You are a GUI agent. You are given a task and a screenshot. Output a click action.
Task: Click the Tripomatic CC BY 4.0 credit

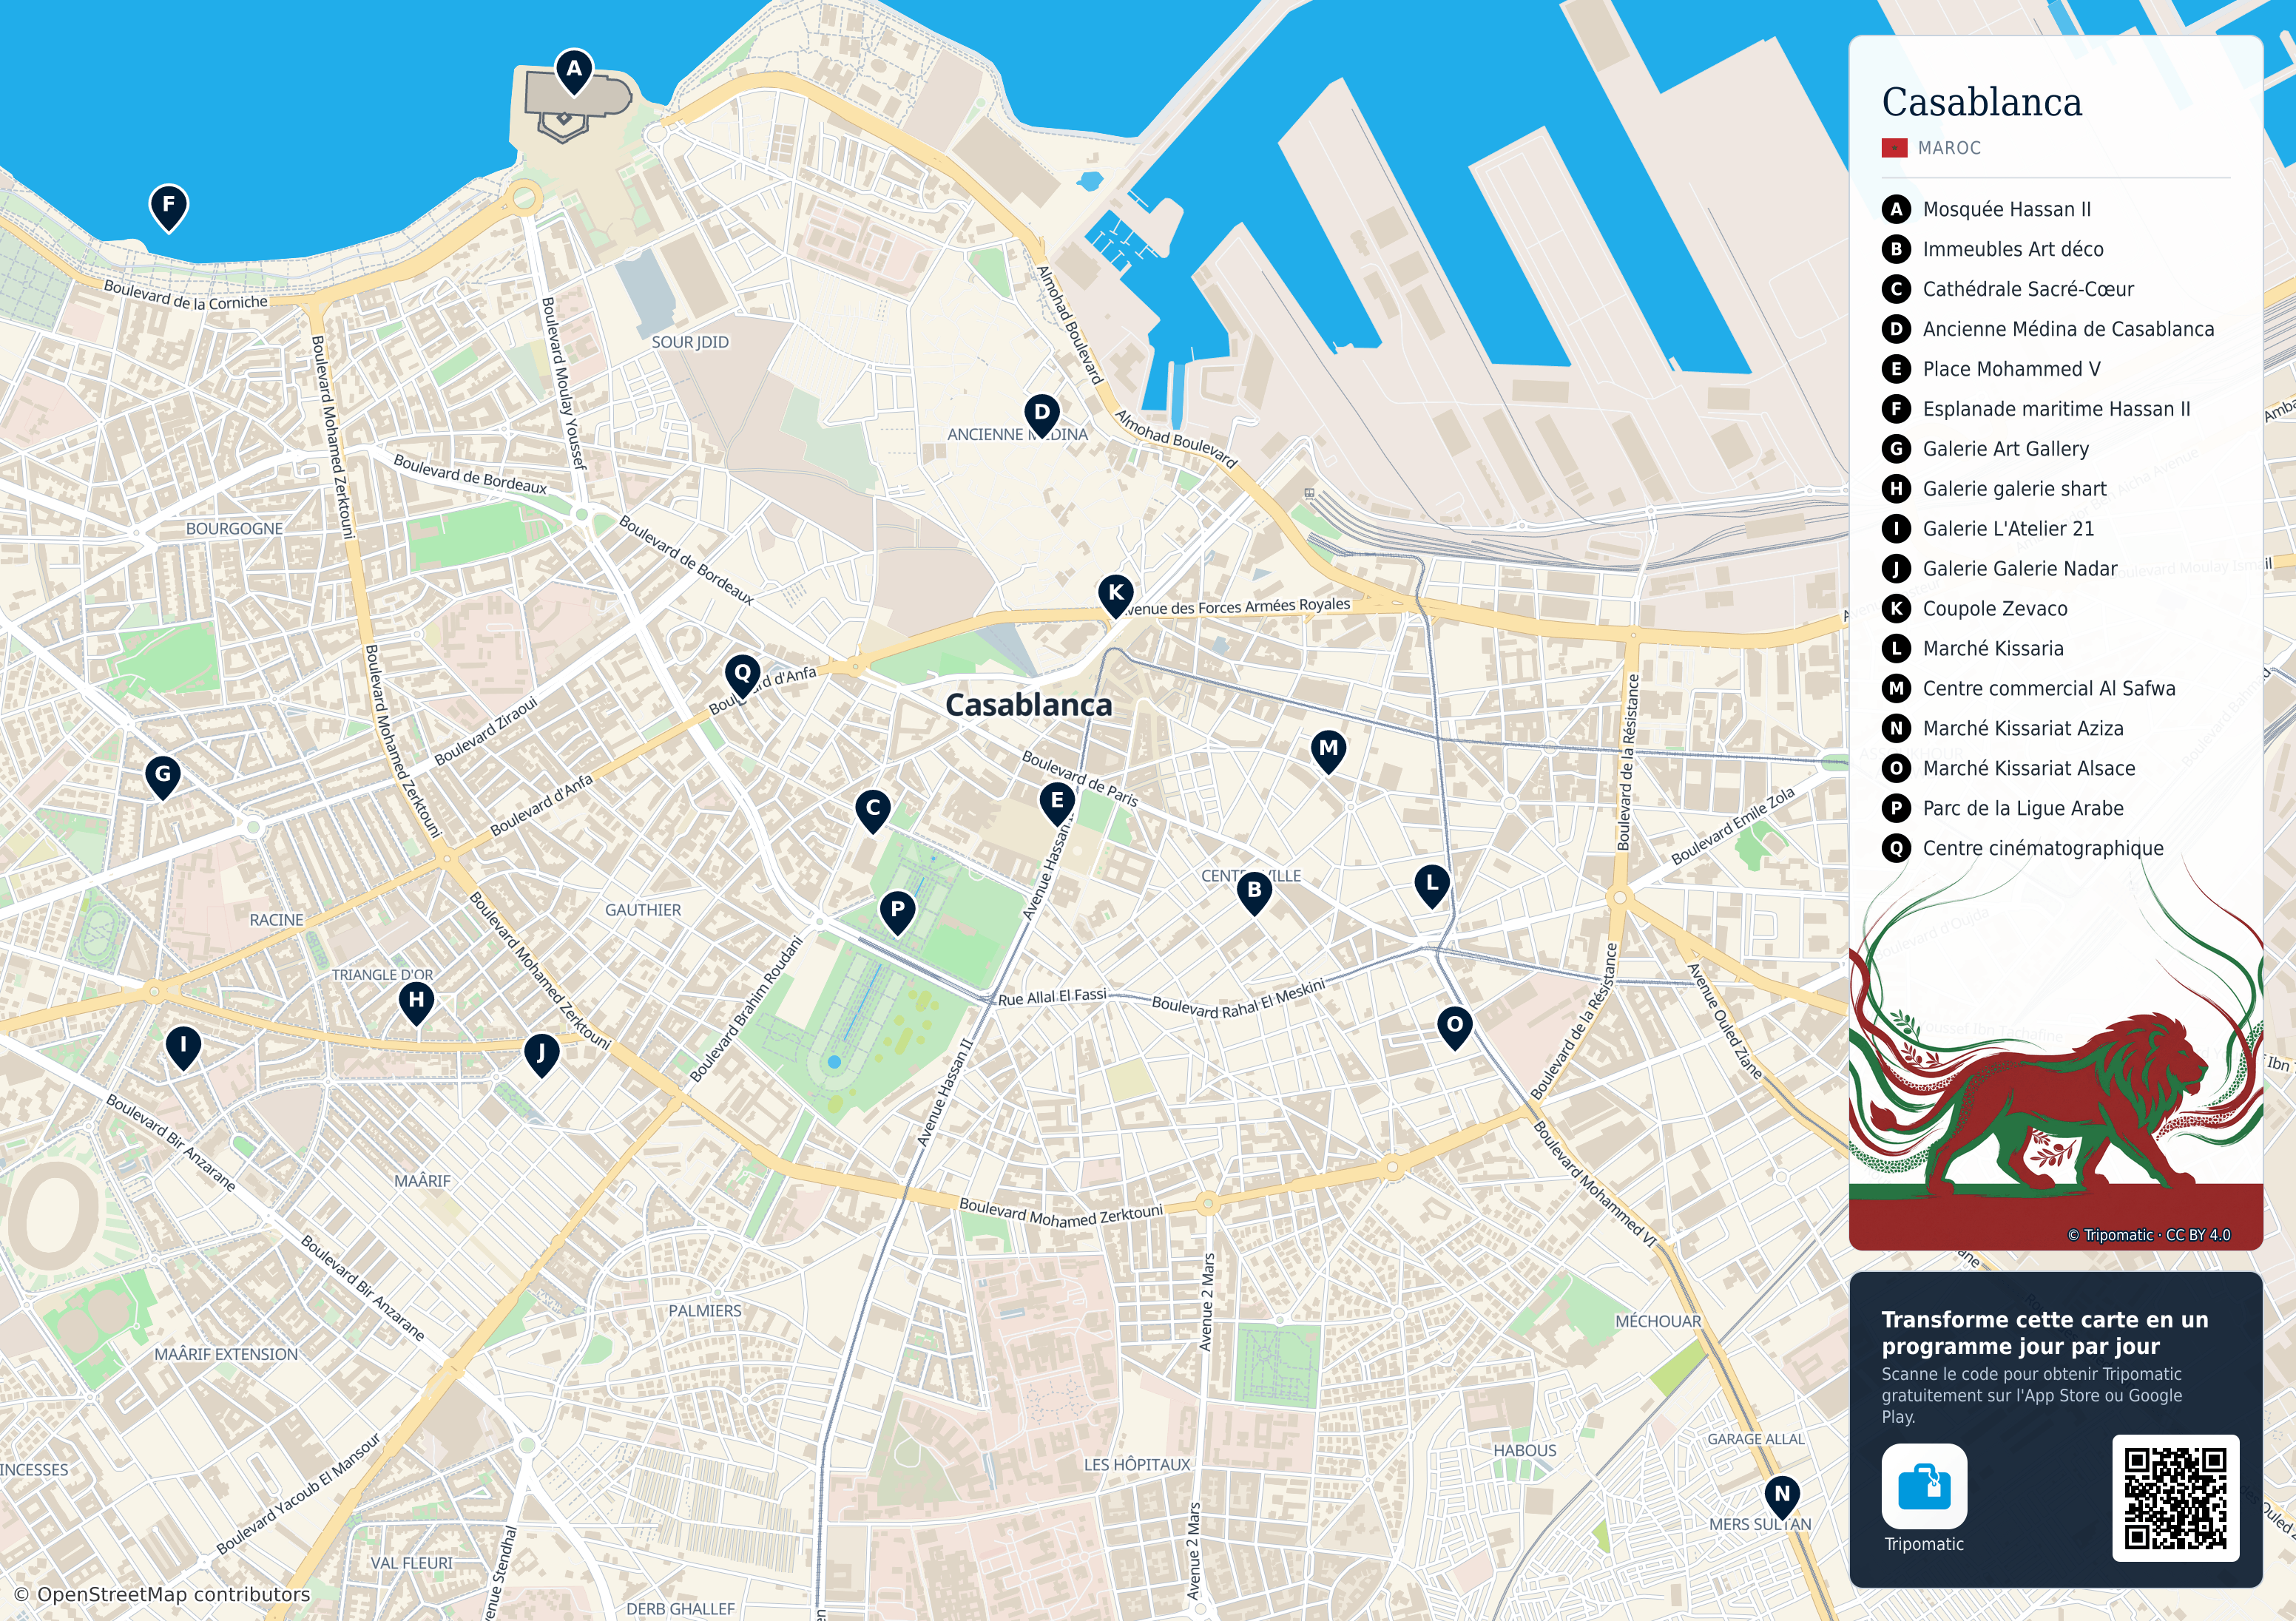pos(2149,1235)
